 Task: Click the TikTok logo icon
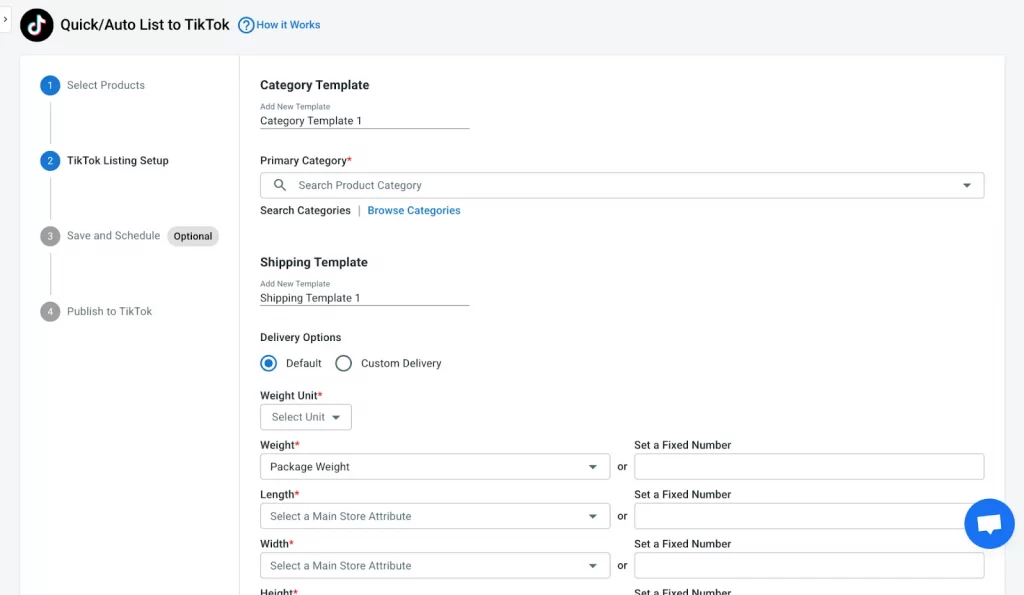point(37,25)
